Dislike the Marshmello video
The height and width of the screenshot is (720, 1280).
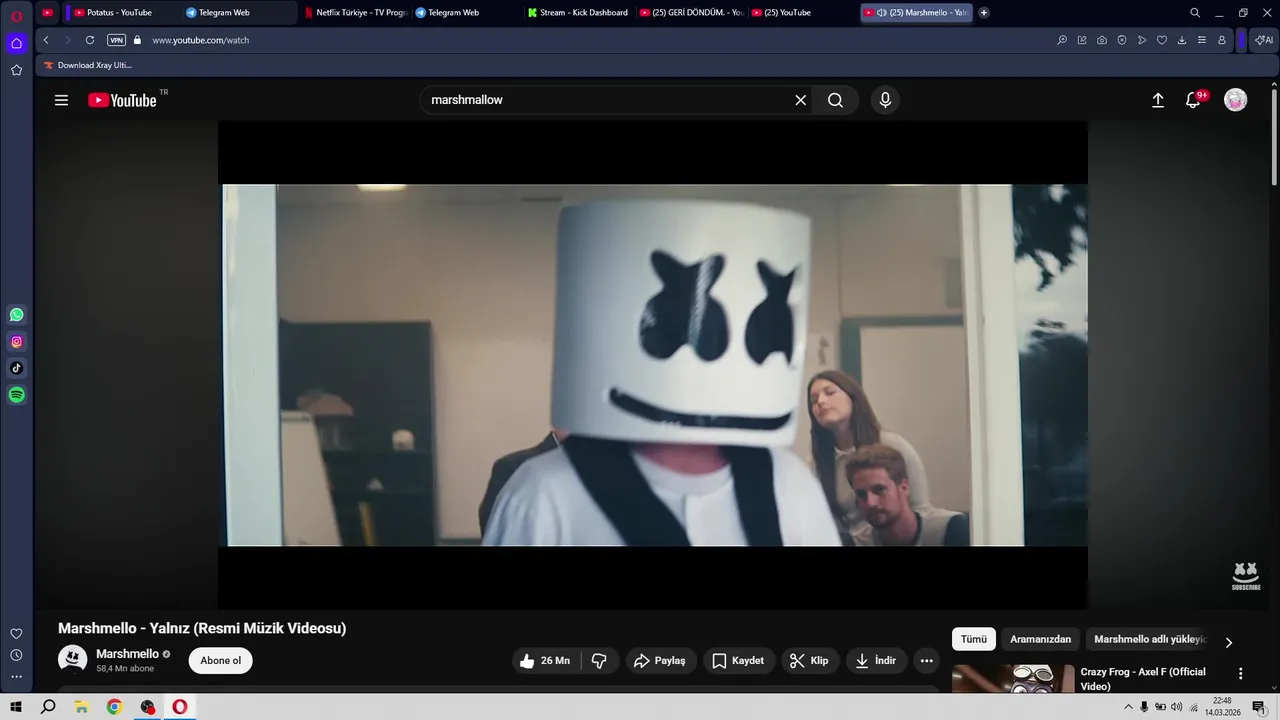pyautogui.click(x=599, y=661)
